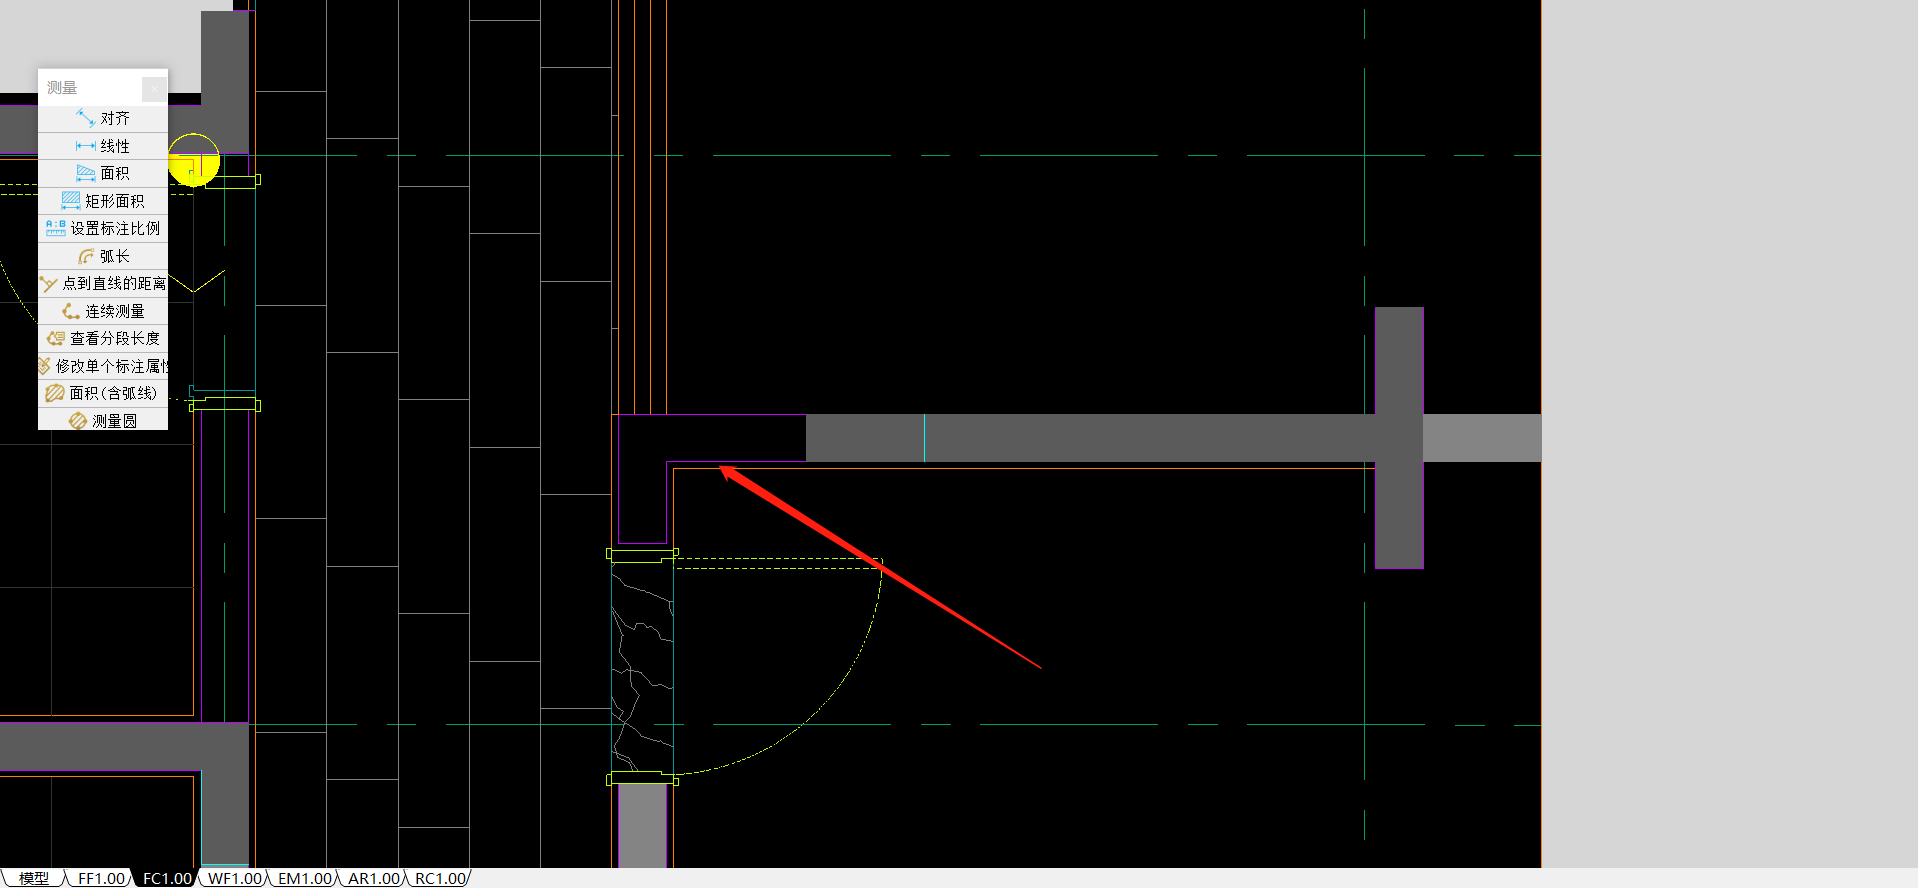Image resolution: width=1918 pixels, height=888 pixels.
Task: Close the 测量 measurement panel
Action: click(154, 89)
